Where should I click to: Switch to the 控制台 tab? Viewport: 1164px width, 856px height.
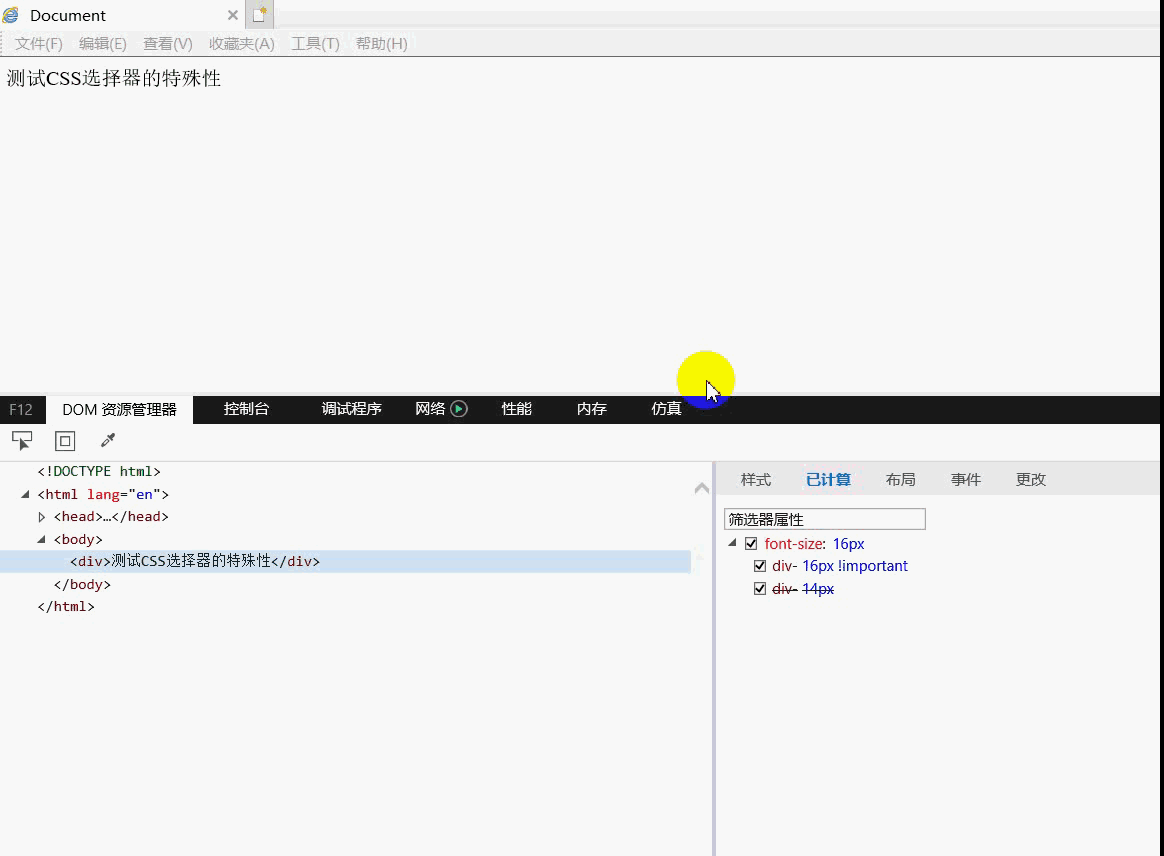click(x=246, y=408)
